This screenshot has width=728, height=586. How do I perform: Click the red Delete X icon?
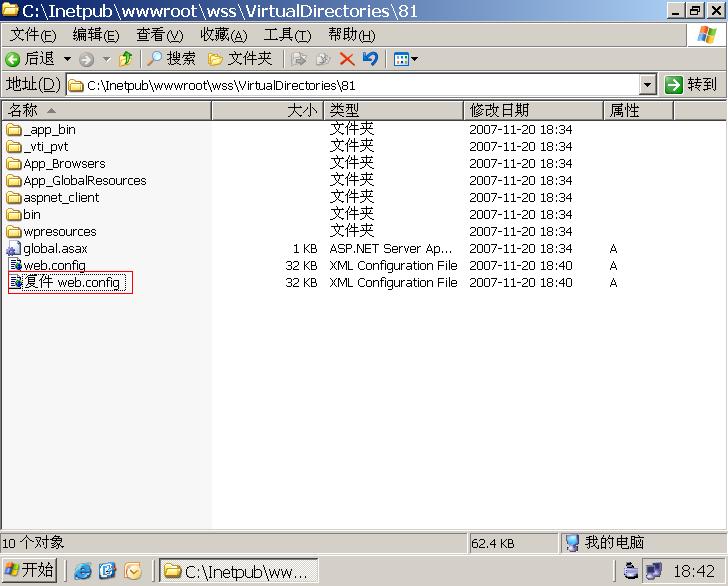click(347, 59)
